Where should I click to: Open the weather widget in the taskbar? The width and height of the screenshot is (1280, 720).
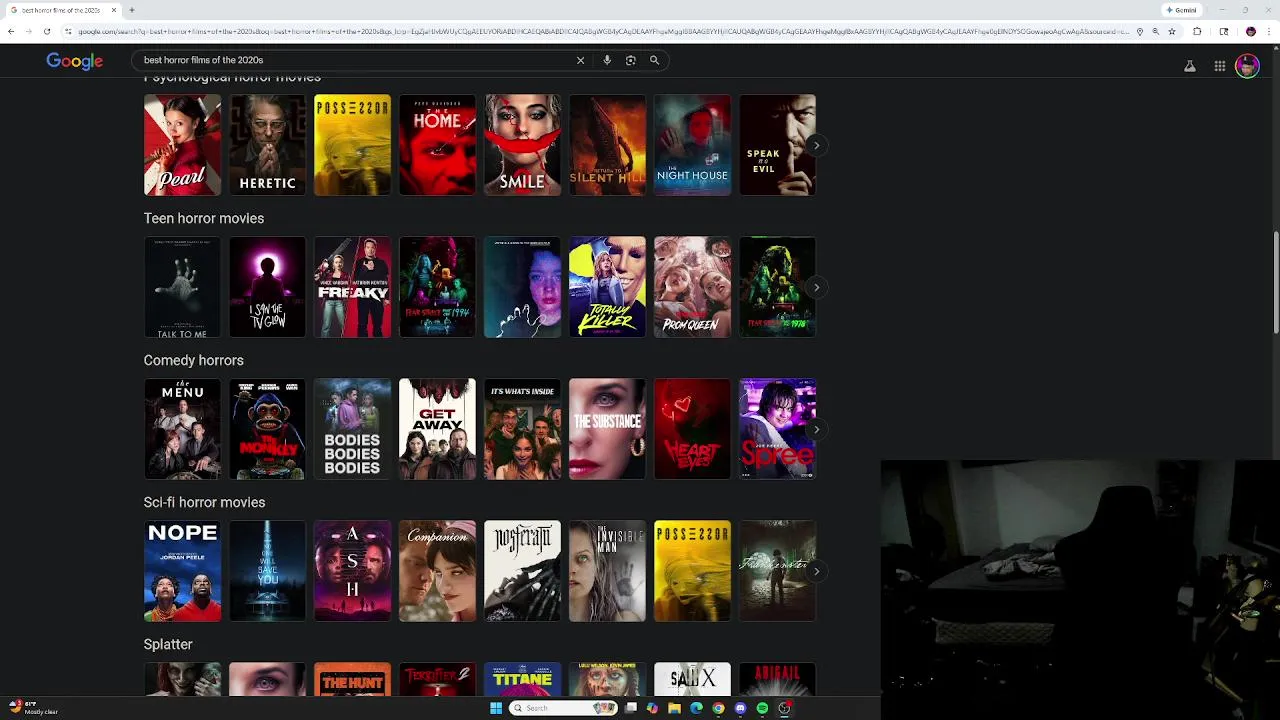33,708
